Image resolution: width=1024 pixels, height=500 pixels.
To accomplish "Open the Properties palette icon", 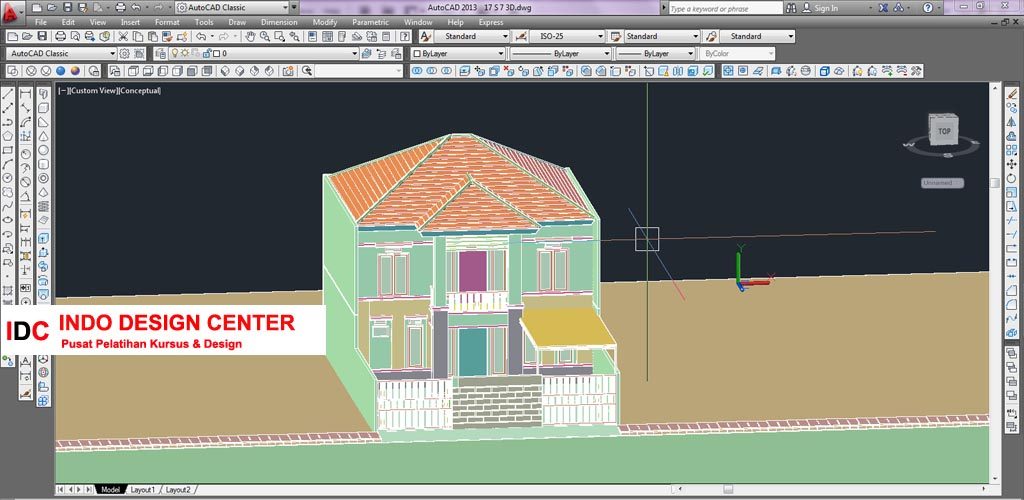I will pos(313,37).
